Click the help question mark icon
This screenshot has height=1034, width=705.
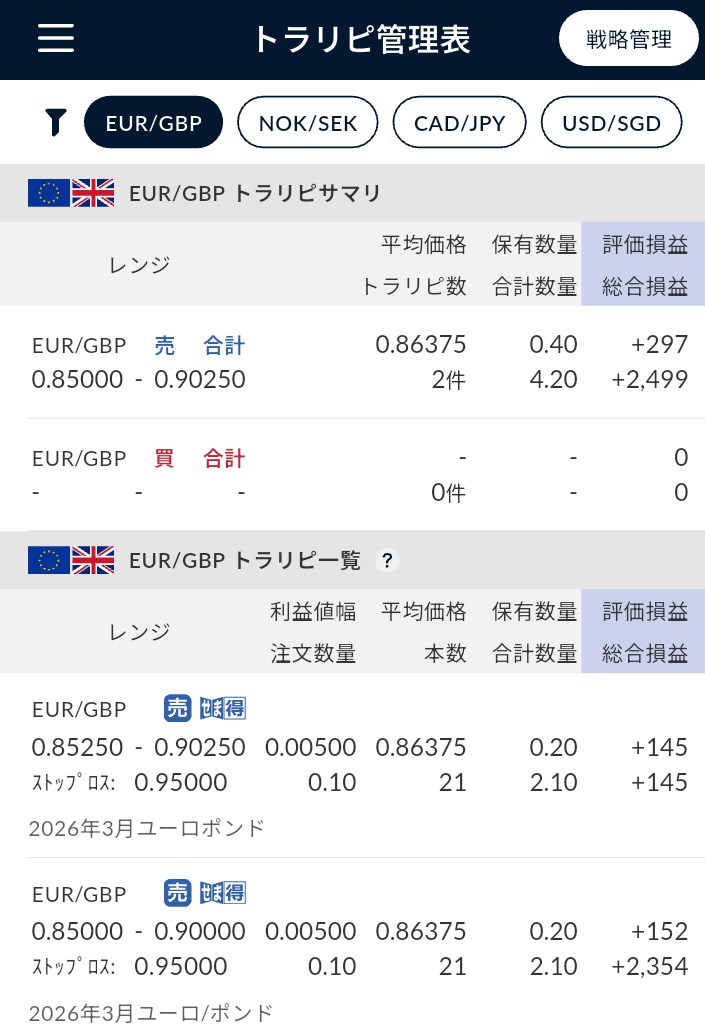pyautogui.click(x=387, y=561)
